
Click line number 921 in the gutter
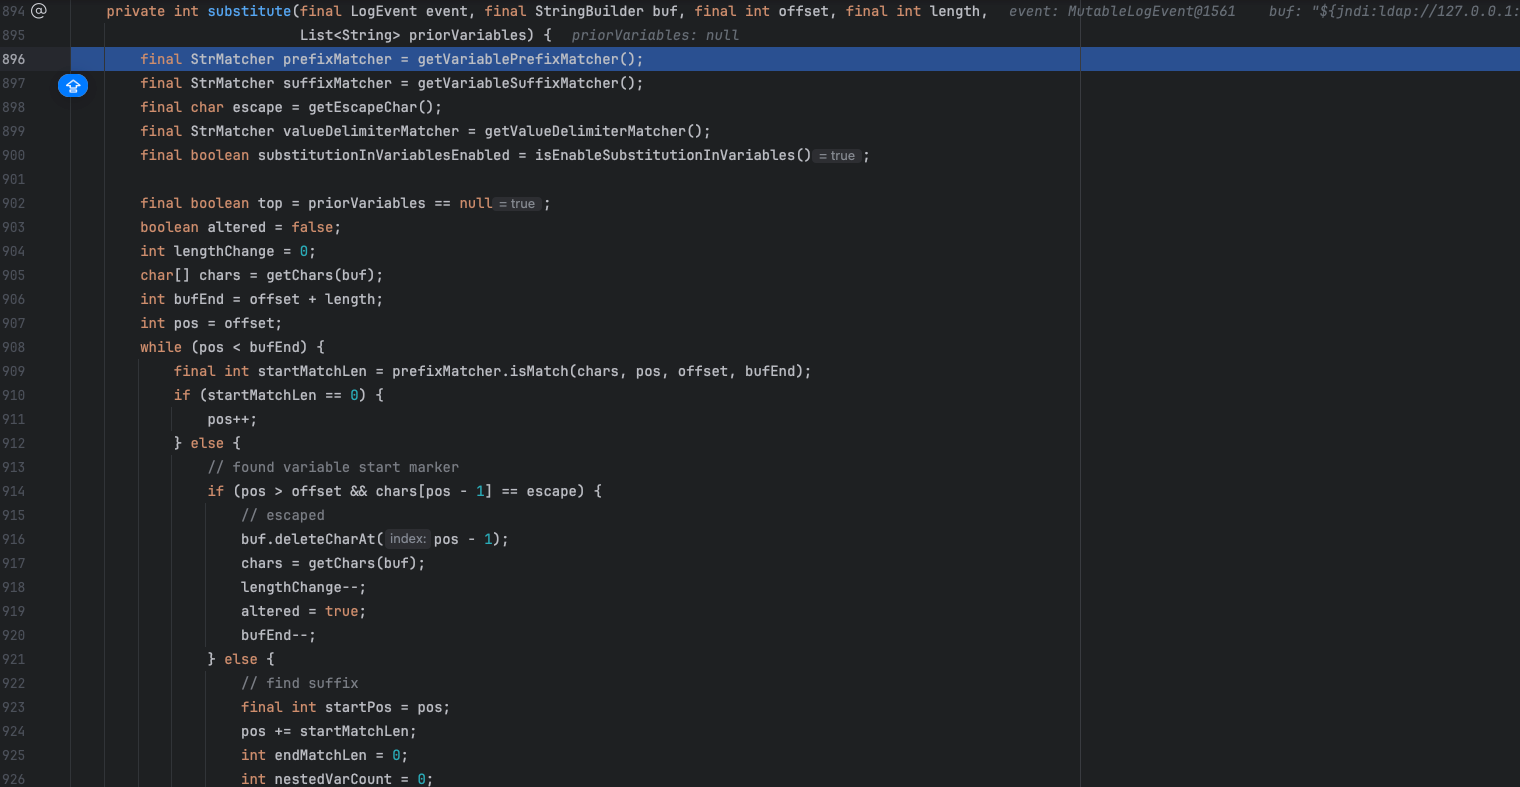pos(14,659)
